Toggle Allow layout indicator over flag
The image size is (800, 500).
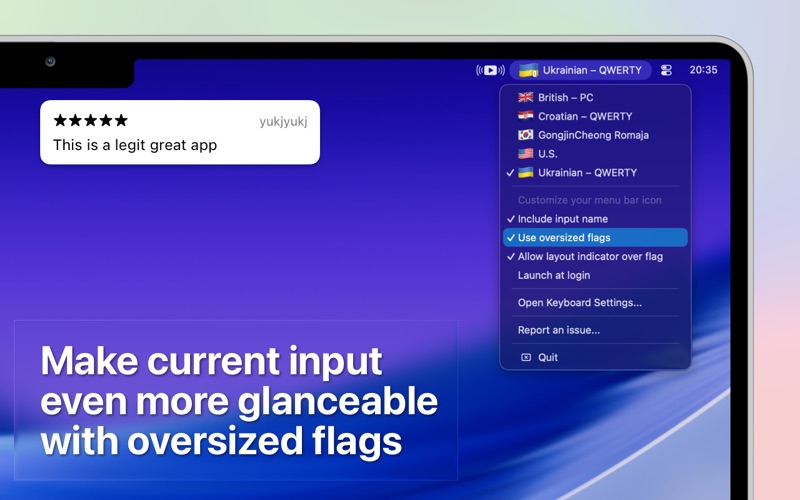[x=595, y=257]
